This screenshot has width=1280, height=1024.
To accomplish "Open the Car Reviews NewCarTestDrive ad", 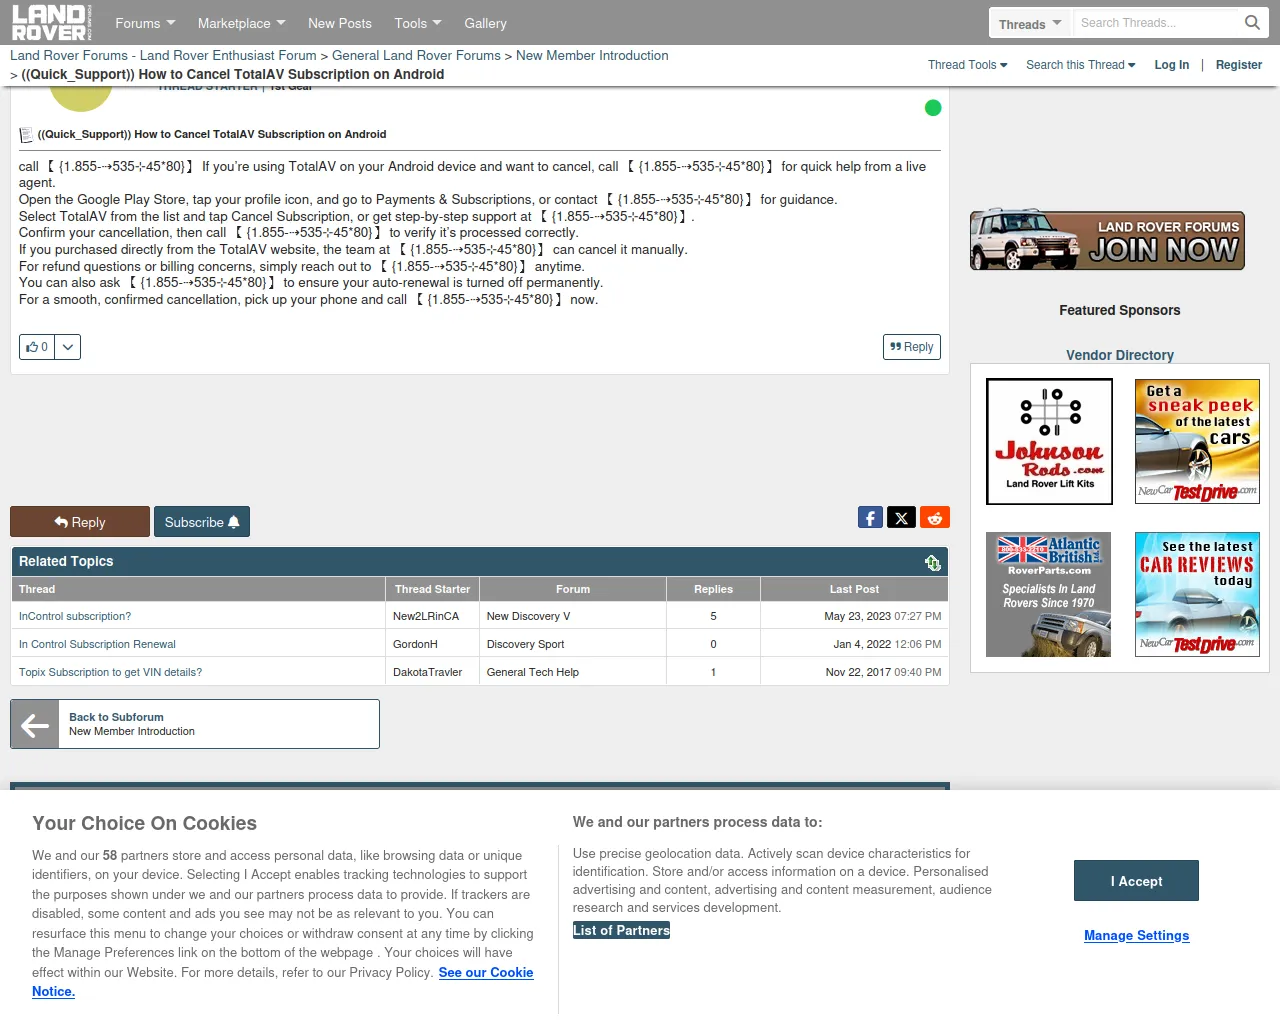I will point(1197,594).
